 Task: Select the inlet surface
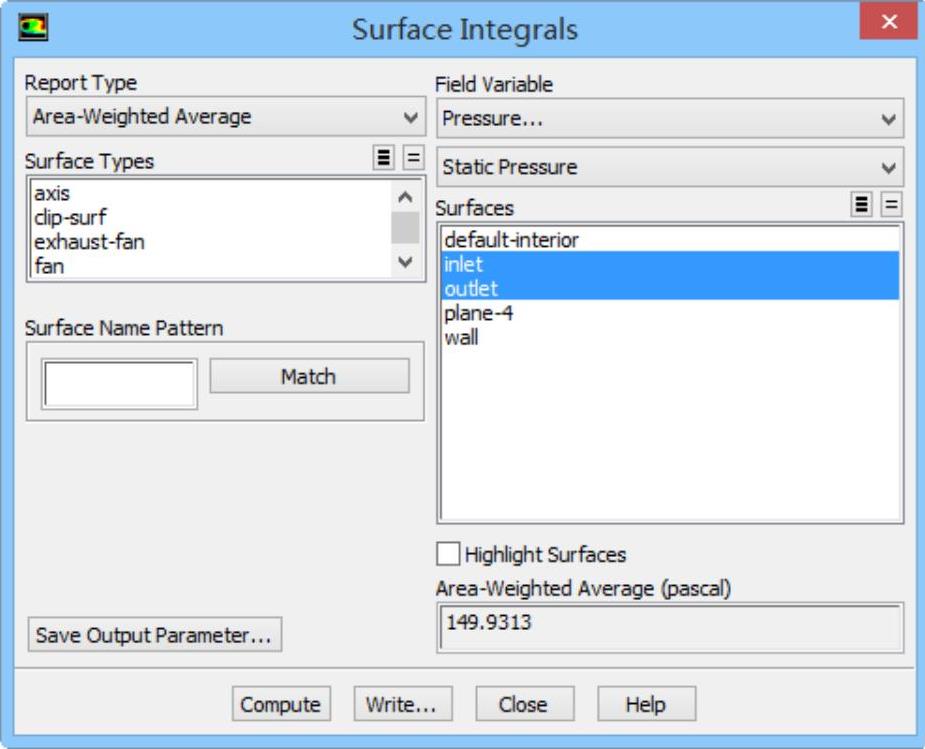[463, 264]
